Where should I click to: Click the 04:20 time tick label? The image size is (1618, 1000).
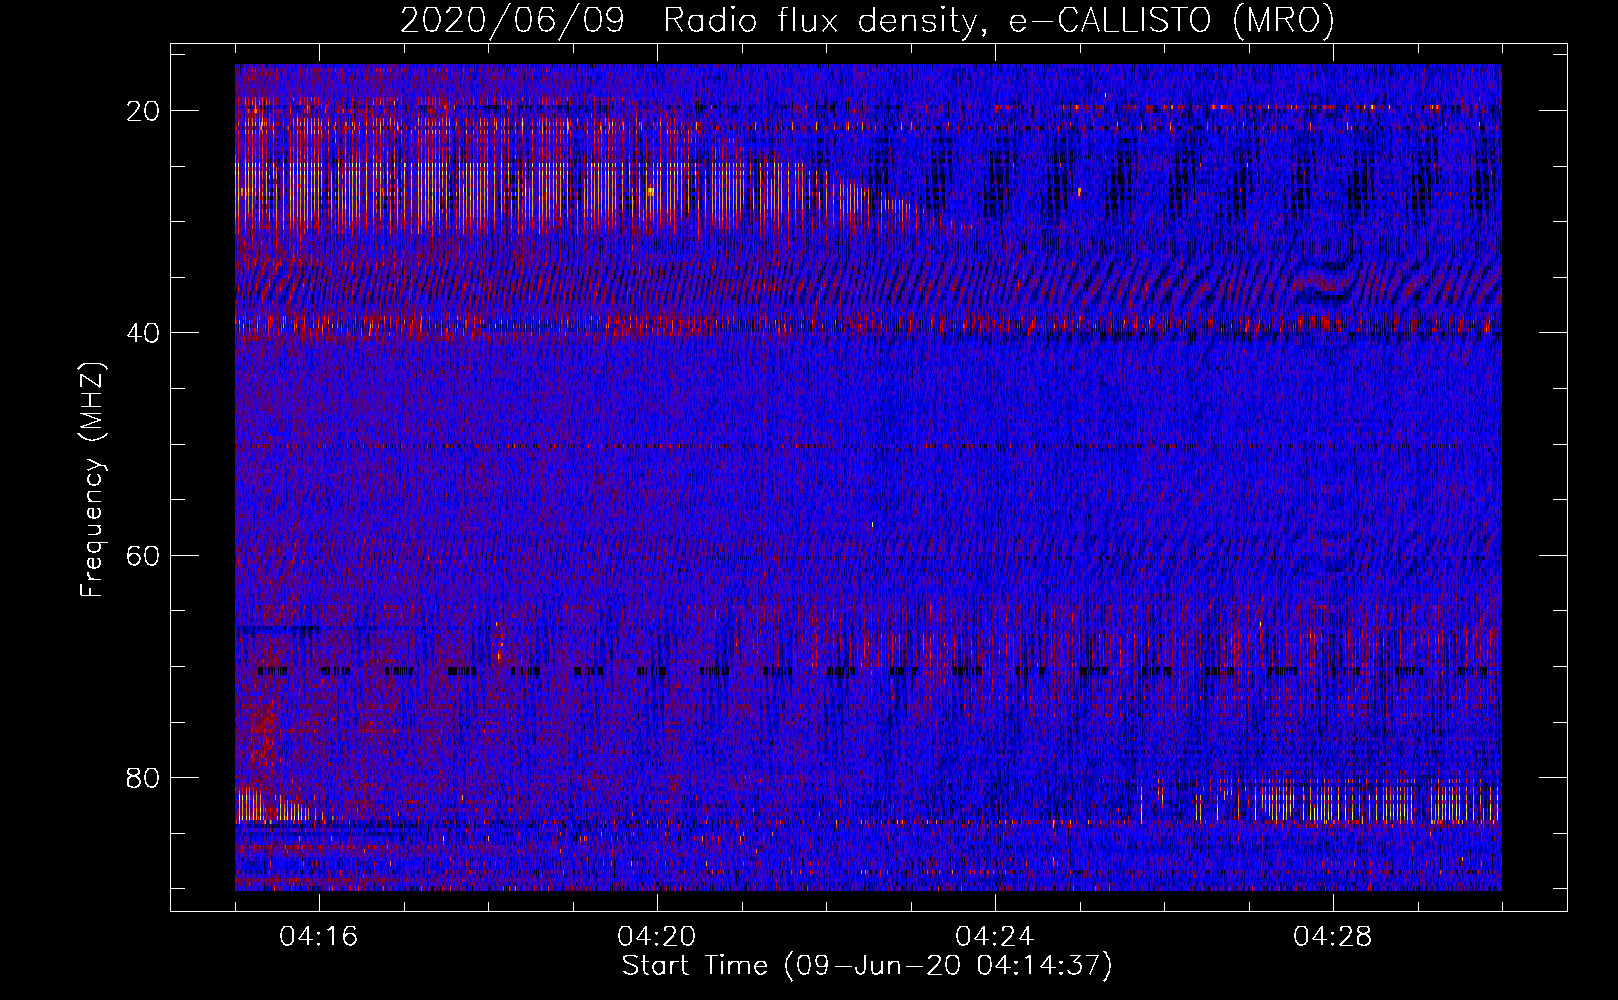[x=657, y=937]
